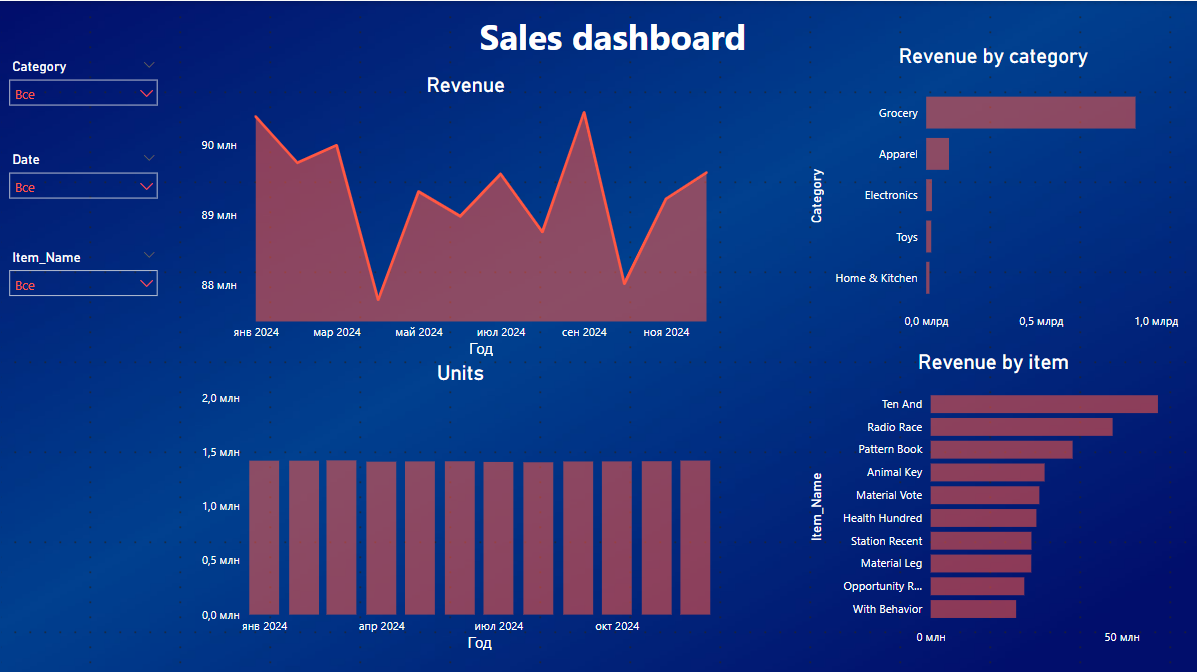Viewport: 1197px width, 672px height.
Task: Click the Revenue by category title
Action: pyautogui.click(x=993, y=57)
